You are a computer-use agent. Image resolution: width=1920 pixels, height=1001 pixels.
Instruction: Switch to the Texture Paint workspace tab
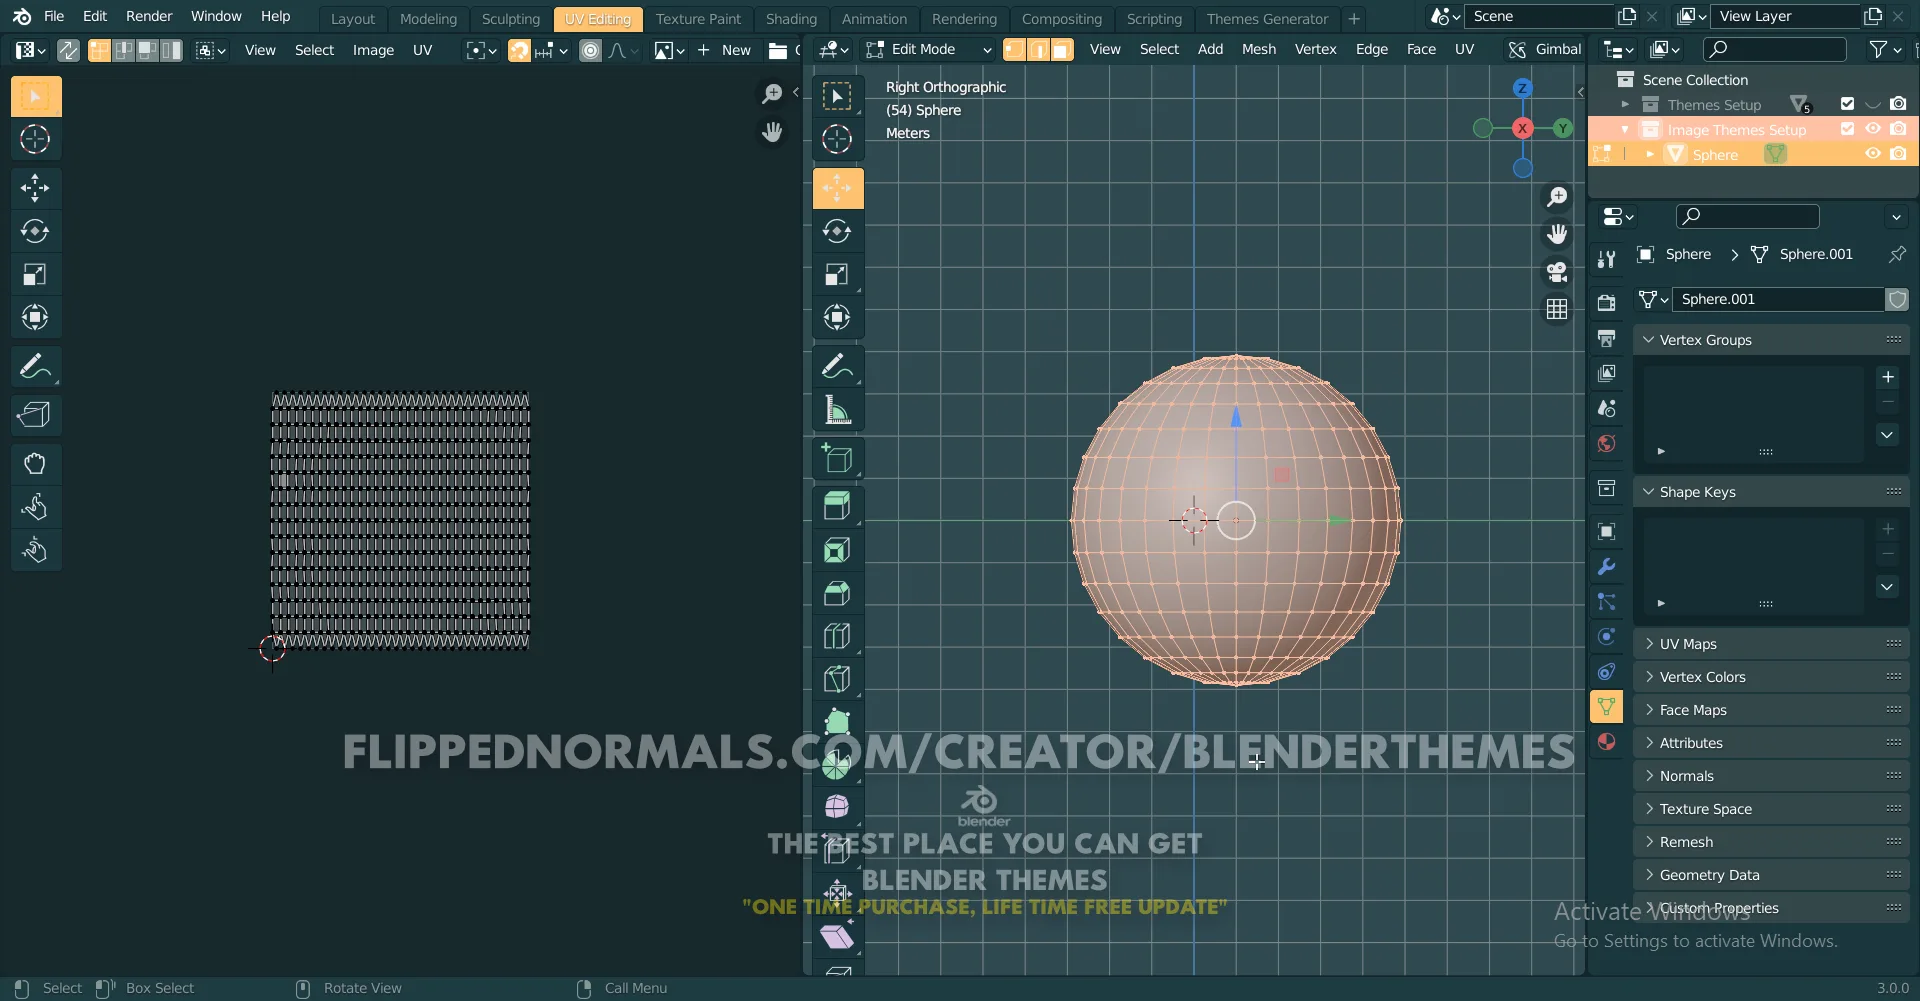tap(698, 18)
